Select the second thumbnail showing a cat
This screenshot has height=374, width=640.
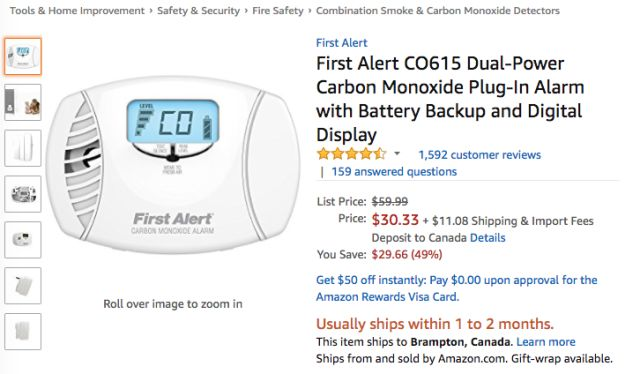coord(23,102)
